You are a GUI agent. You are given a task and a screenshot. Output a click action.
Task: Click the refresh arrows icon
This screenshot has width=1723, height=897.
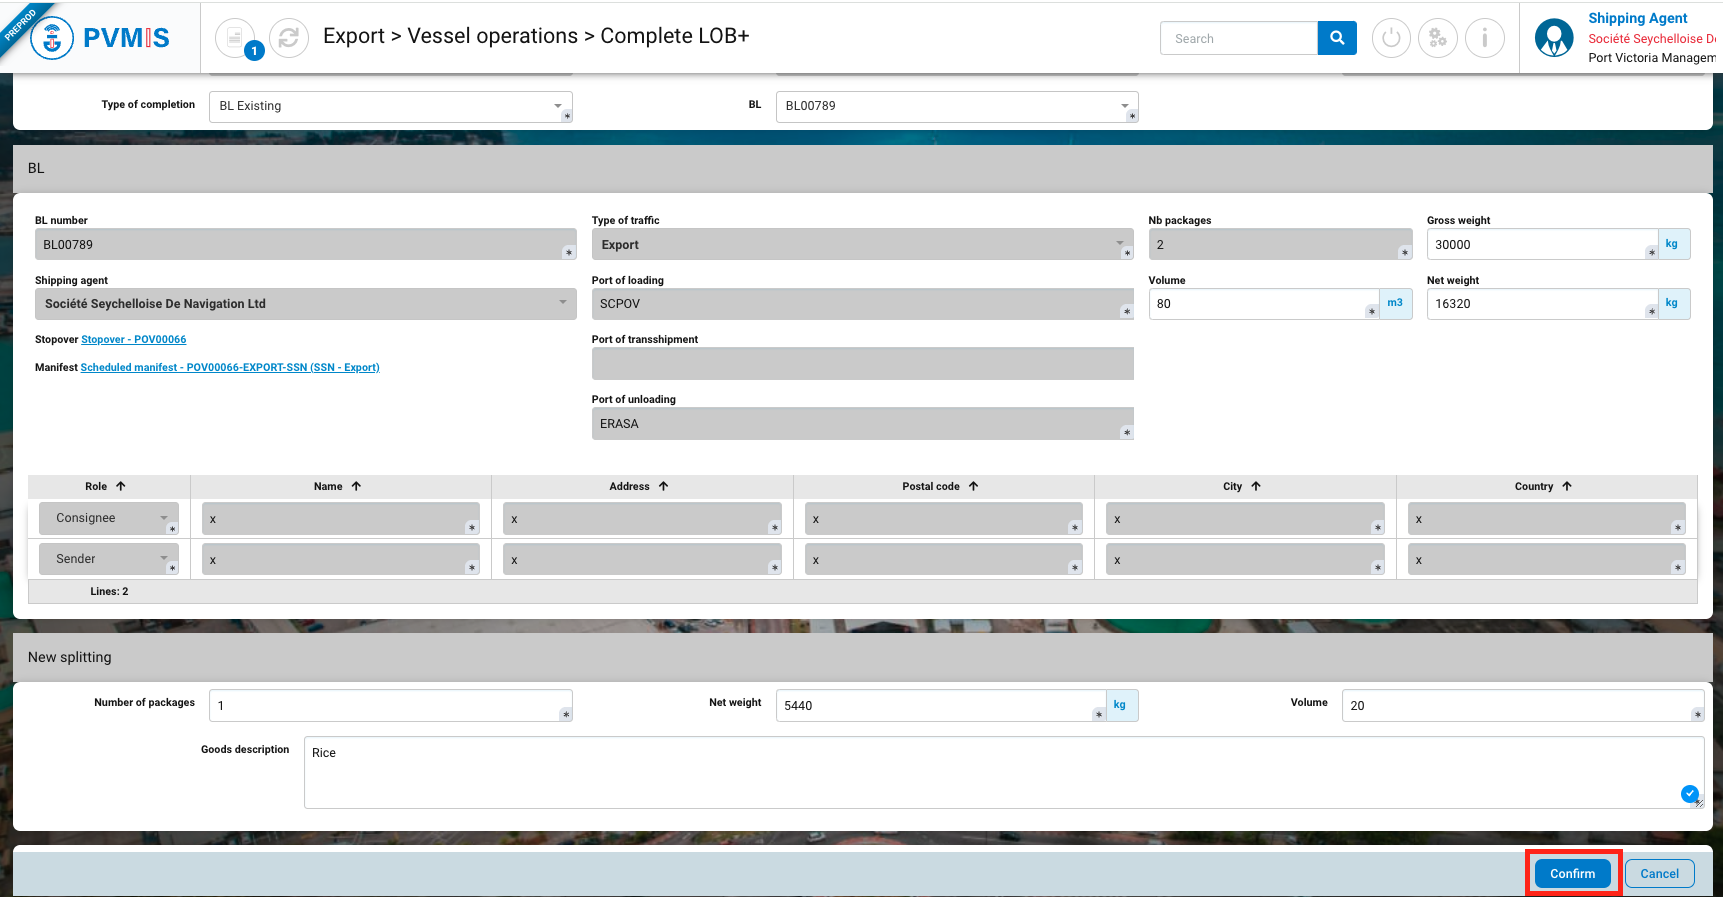click(x=289, y=38)
